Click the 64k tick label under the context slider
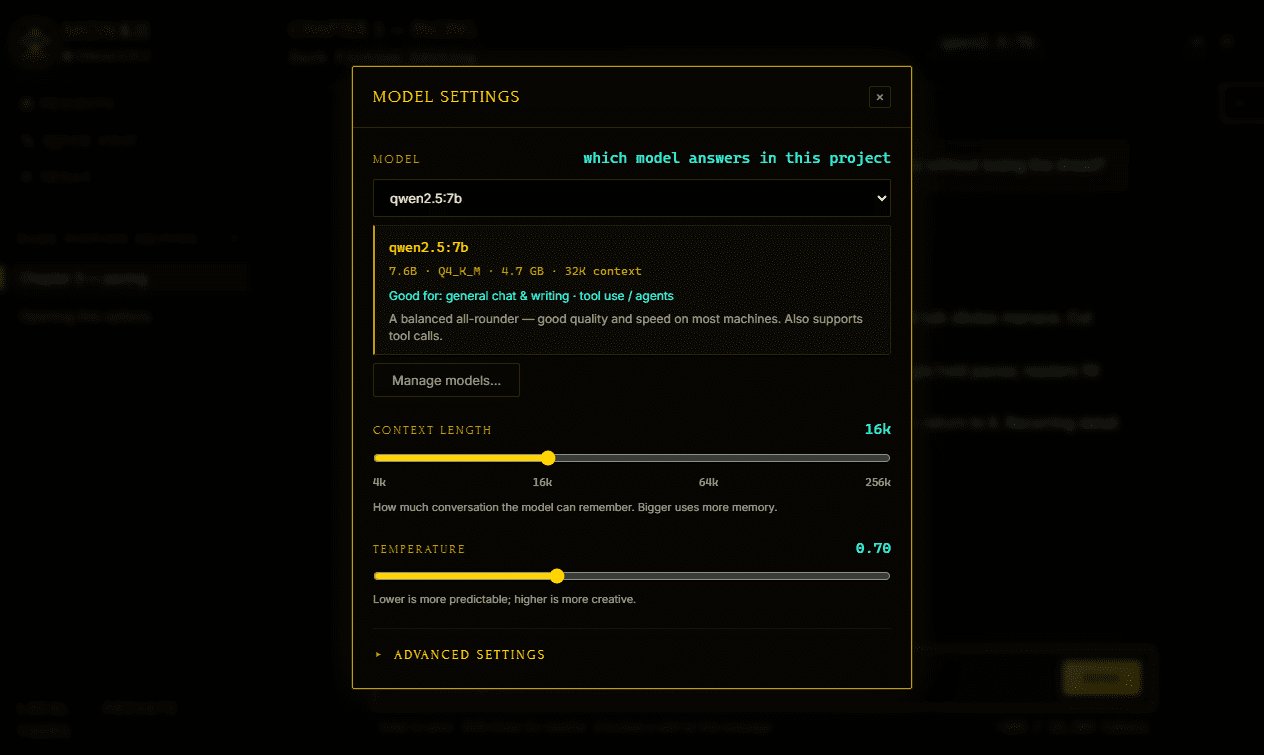Image resolution: width=1264 pixels, height=755 pixels. click(x=708, y=482)
